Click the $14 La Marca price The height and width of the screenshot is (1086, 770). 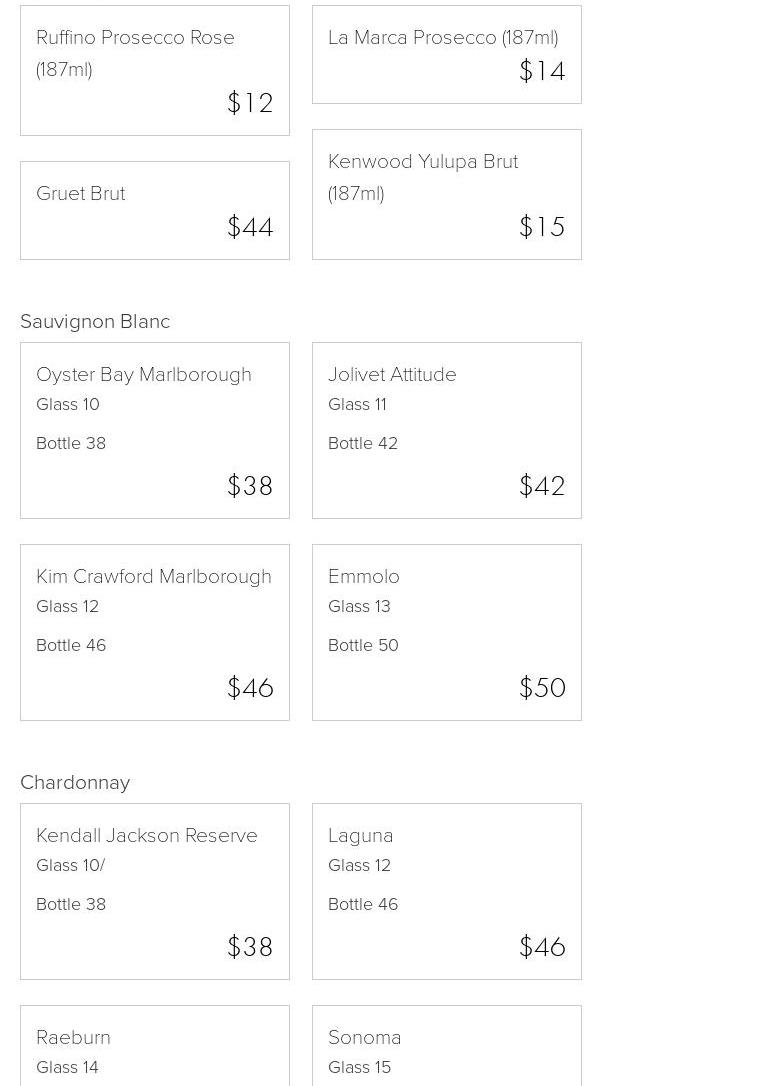[542, 71]
